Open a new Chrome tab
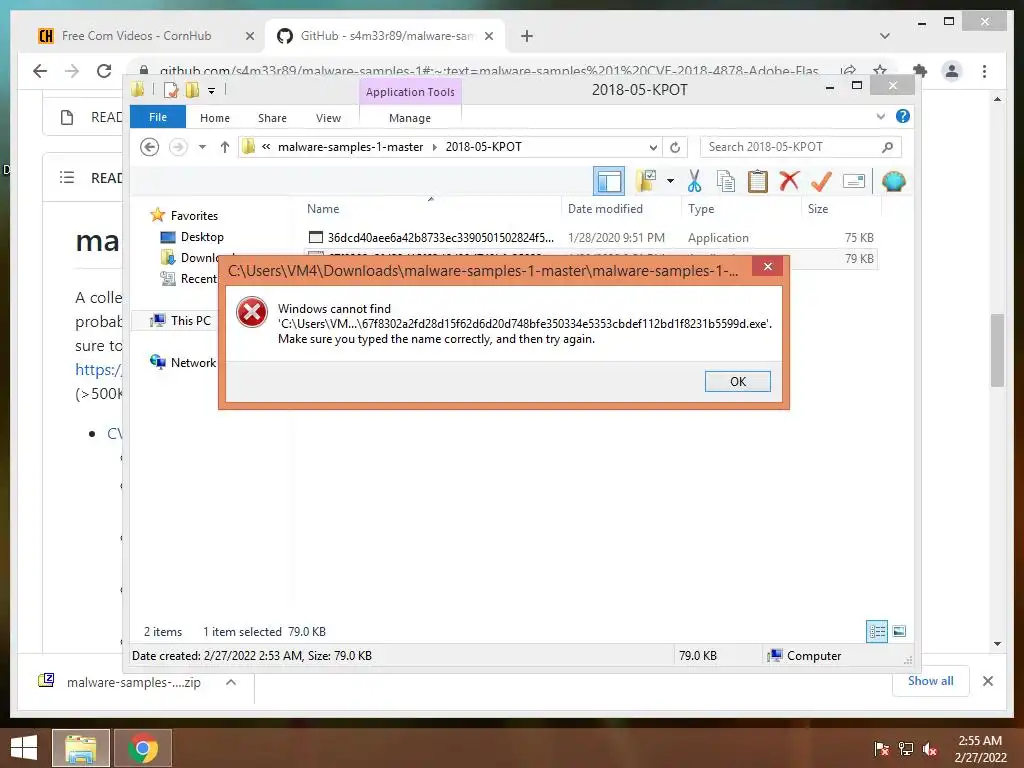The height and width of the screenshot is (768, 1024). pyautogui.click(x=527, y=36)
